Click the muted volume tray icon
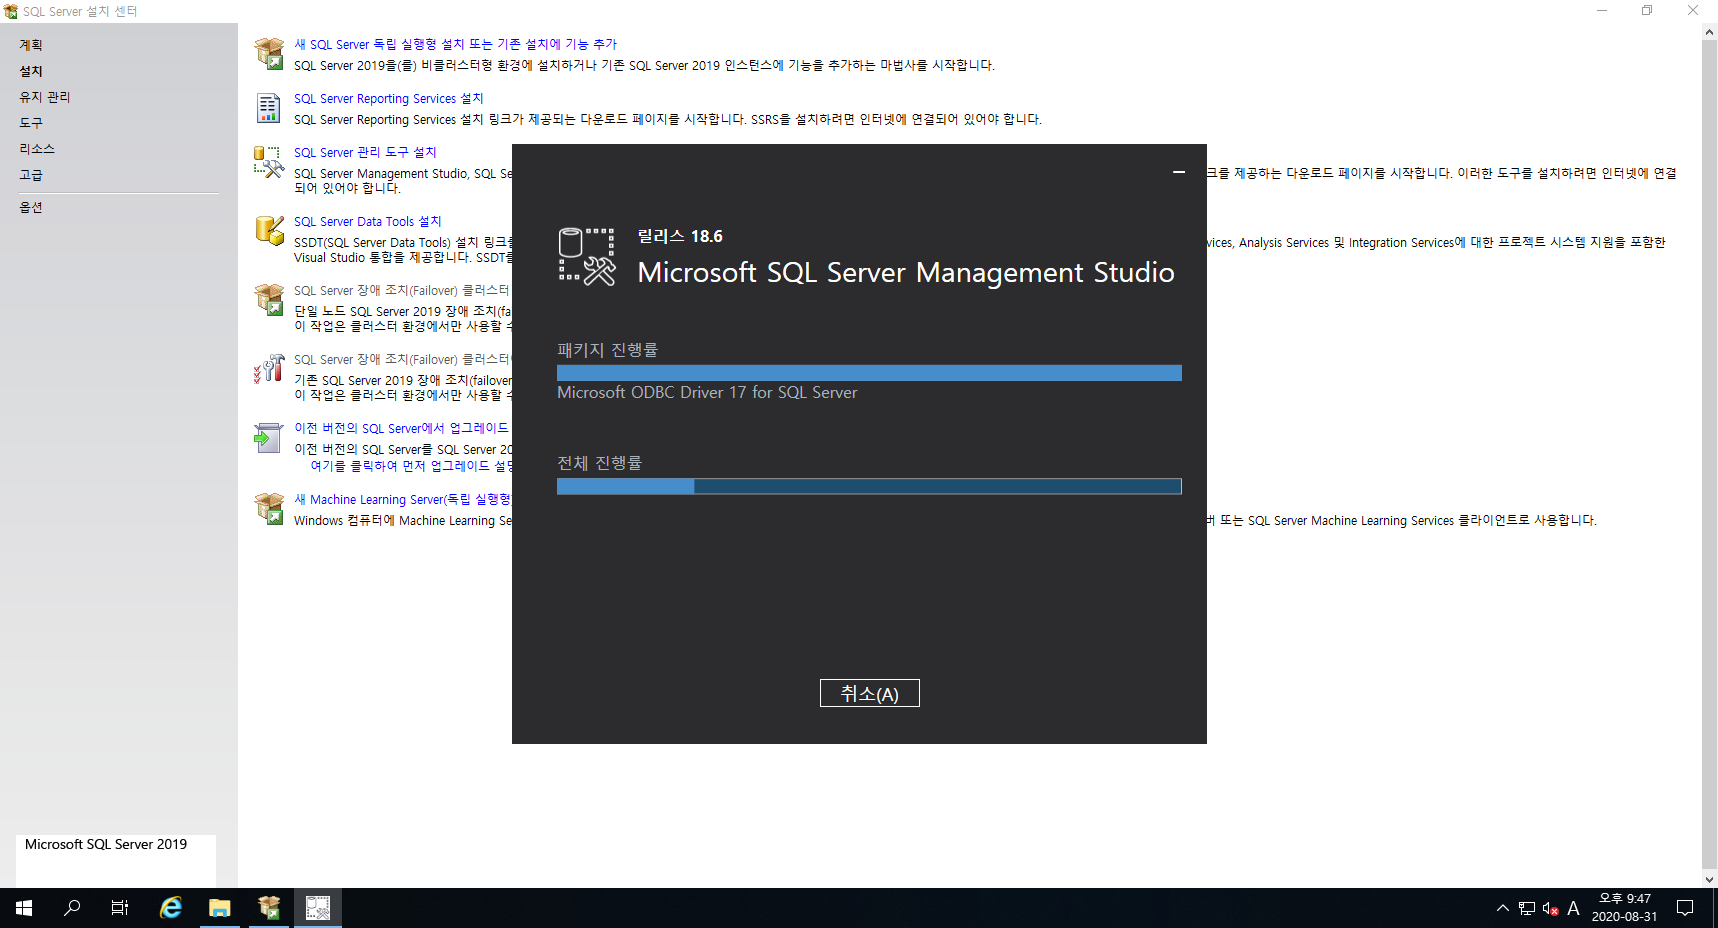Image resolution: width=1718 pixels, height=928 pixels. tap(1551, 908)
